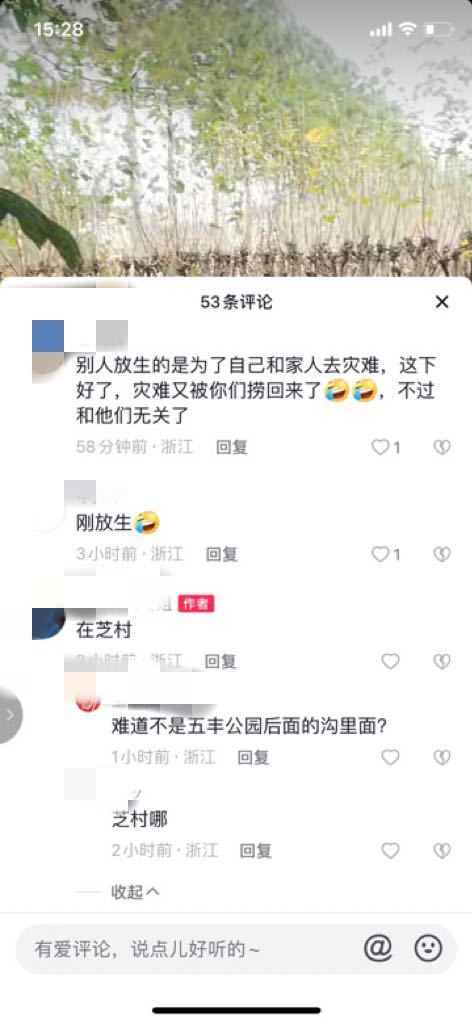
Task: Tap the @ mention icon
Action: pyautogui.click(x=377, y=948)
